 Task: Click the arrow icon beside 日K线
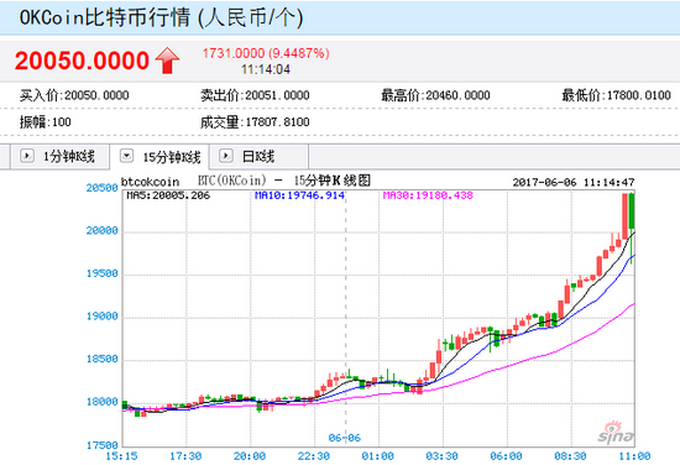[x=226, y=155]
